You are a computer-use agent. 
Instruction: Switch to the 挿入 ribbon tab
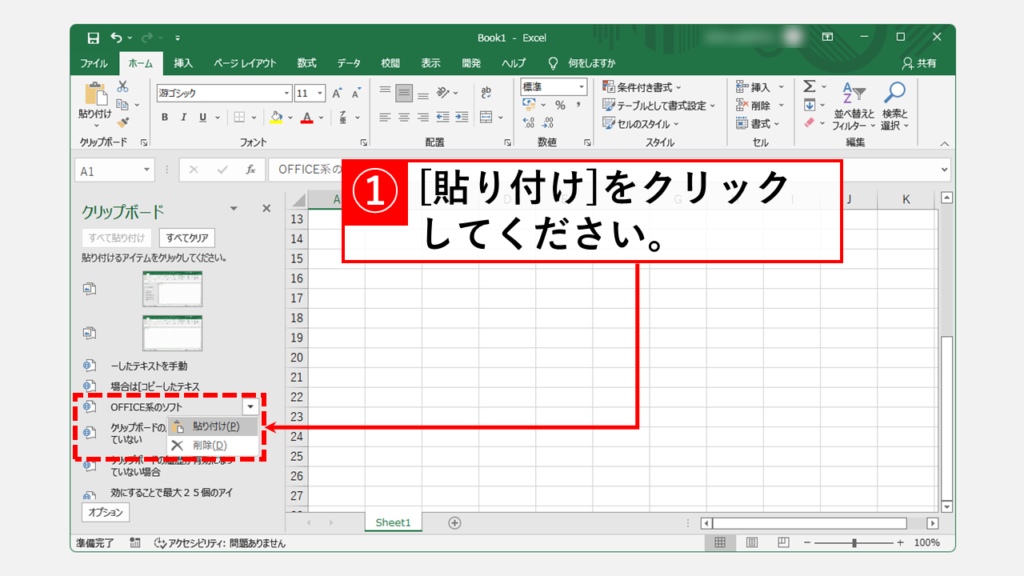[x=183, y=63]
